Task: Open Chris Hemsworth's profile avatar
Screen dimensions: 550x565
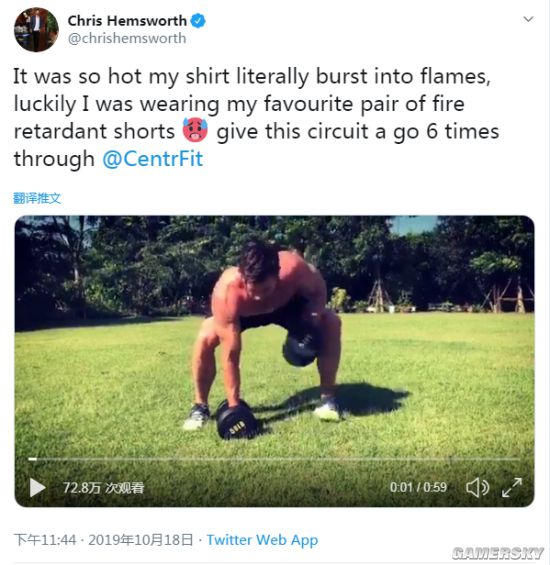Action: [x=36, y=30]
